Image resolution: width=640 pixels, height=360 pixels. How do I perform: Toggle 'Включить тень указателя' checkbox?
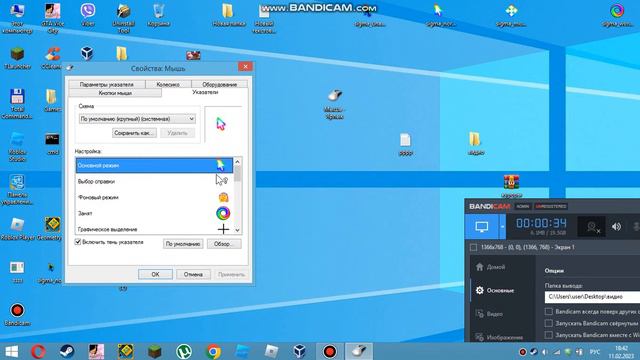point(78,242)
